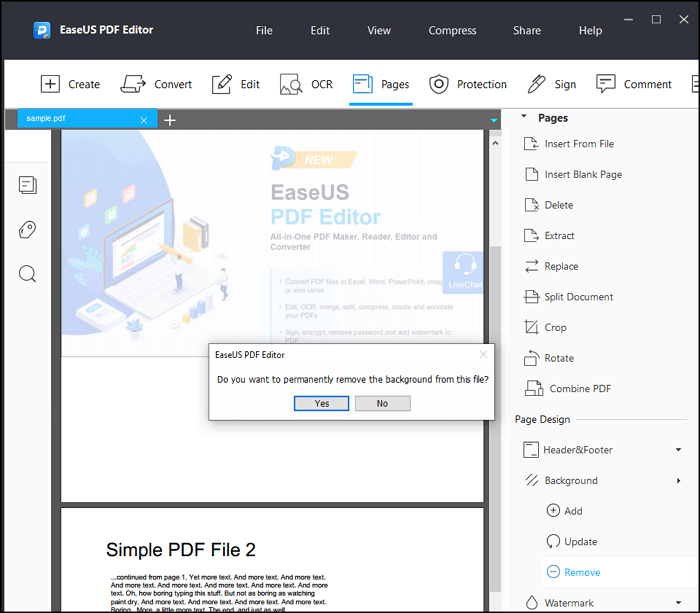The image size is (700, 613).
Task: Open Split Document option
Action: (x=569, y=297)
